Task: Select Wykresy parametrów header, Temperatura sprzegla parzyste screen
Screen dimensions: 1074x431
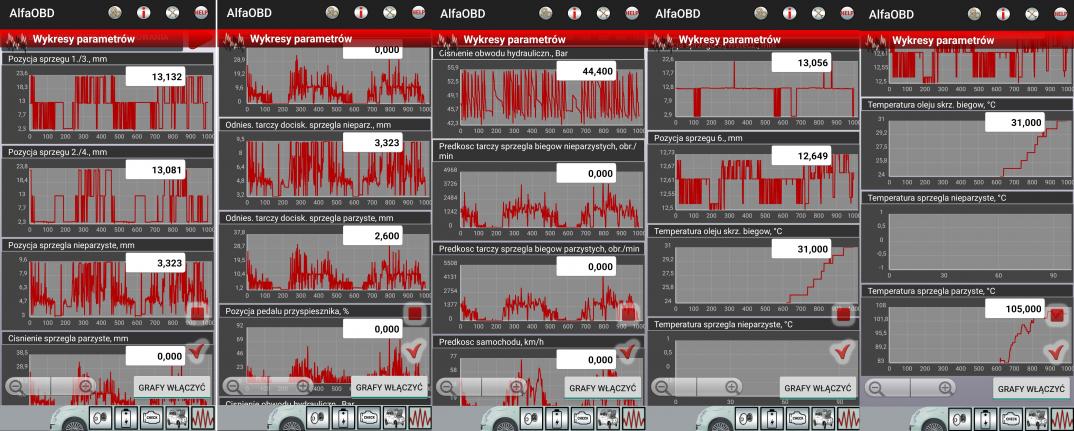Action: pyautogui.click(x=943, y=40)
